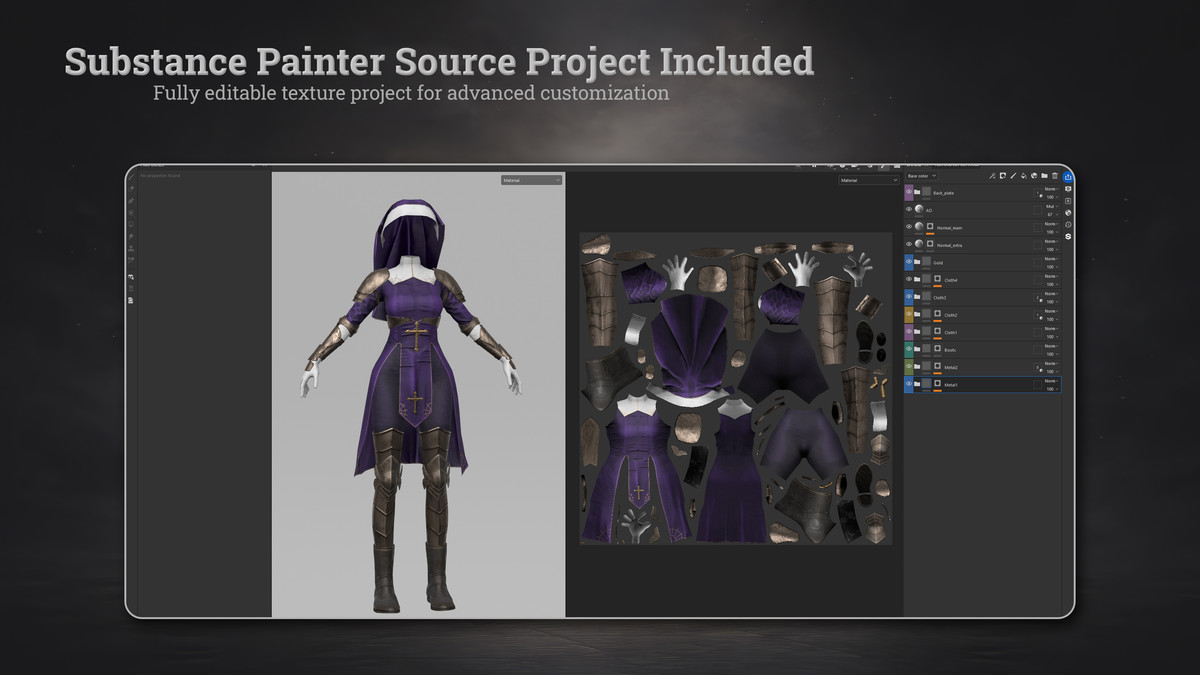Screen dimensions: 1200x675
Task: Click the Metal2 effects count badge
Action: pyautogui.click(x=1038, y=368)
